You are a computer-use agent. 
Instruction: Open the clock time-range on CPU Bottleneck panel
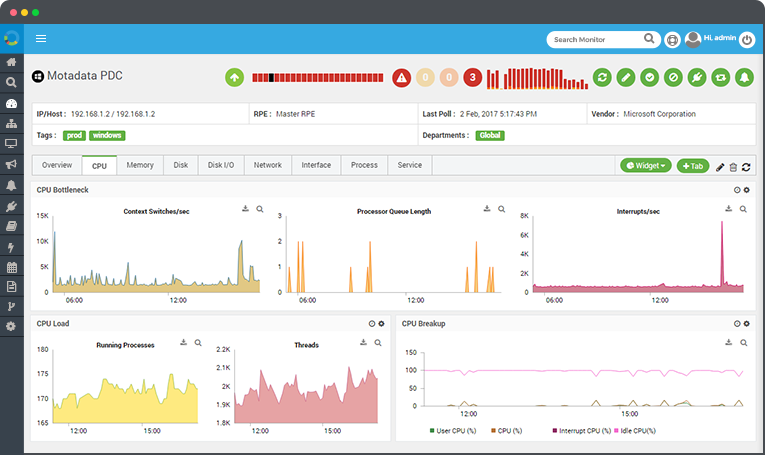pyautogui.click(x=737, y=189)
